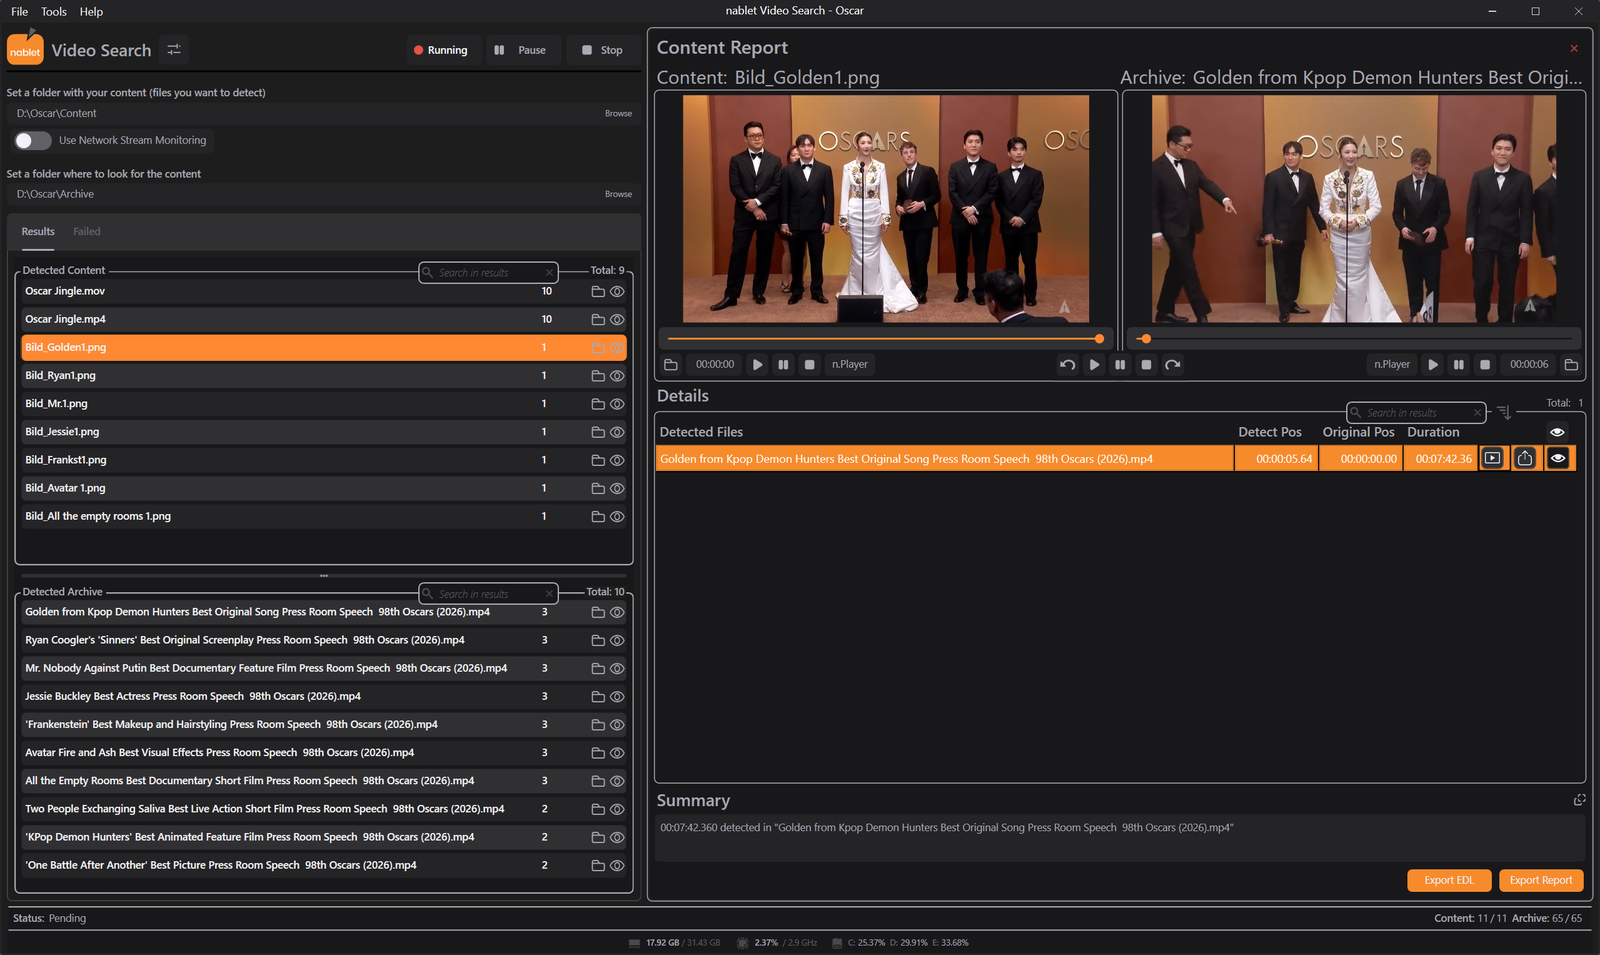
Task: Select 'Frankenstein' Best Makeup and Hairstyling row
Action: [324, 725]
